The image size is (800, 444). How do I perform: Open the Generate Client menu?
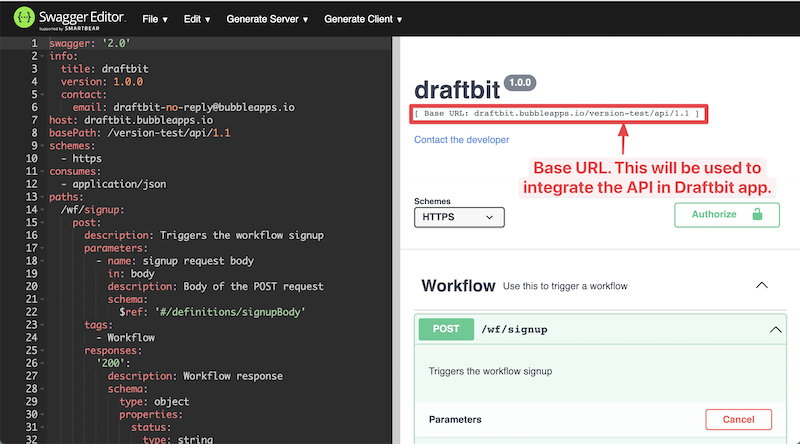click(363, 19)
